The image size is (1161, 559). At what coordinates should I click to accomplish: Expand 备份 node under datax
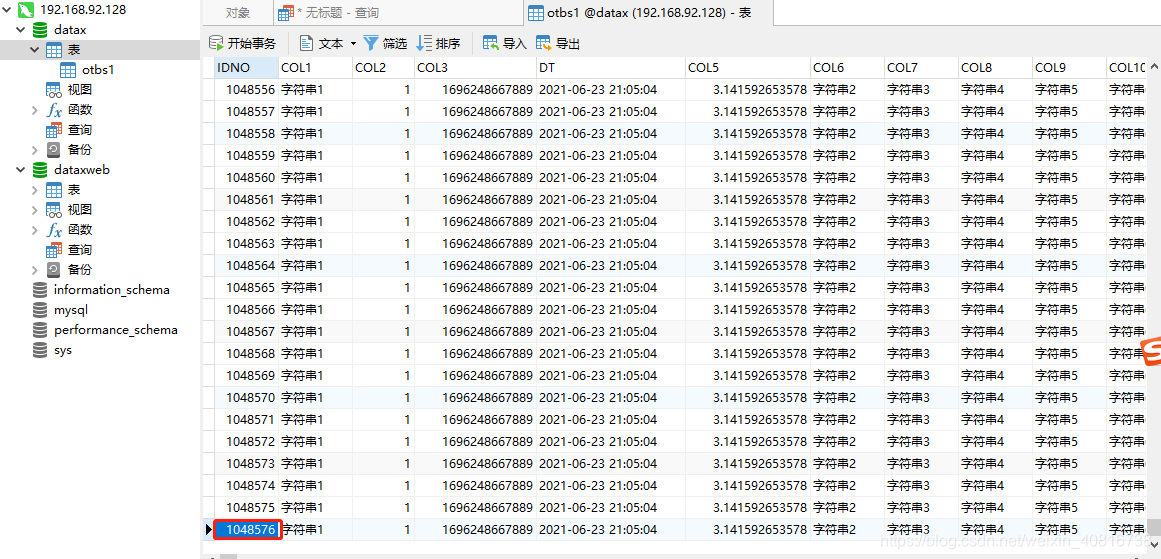tap(35, 150)
